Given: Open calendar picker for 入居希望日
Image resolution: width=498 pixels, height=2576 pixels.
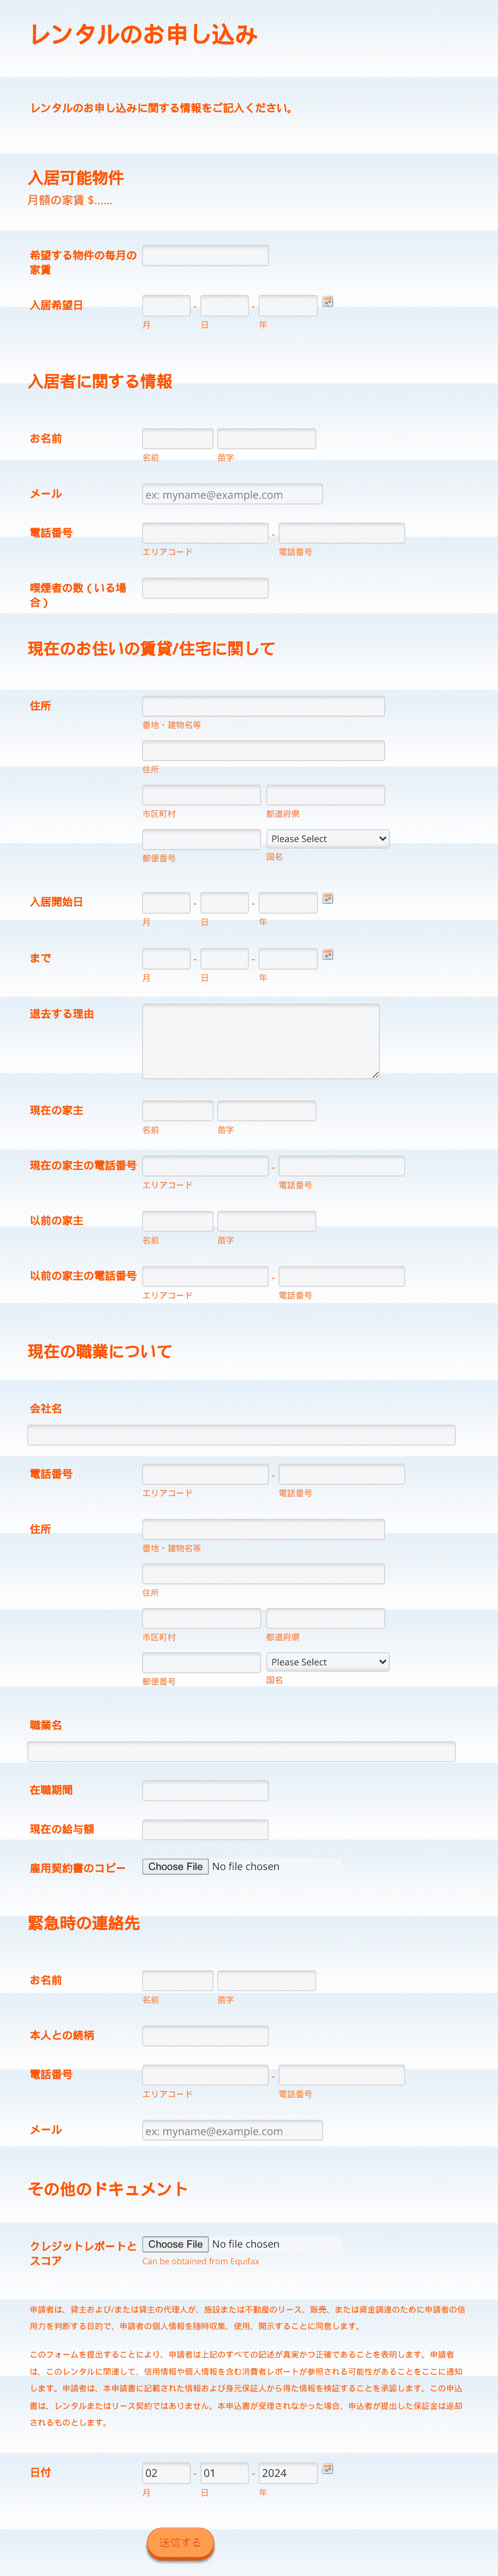Looking at the screenshot, I should coord(328,301).
